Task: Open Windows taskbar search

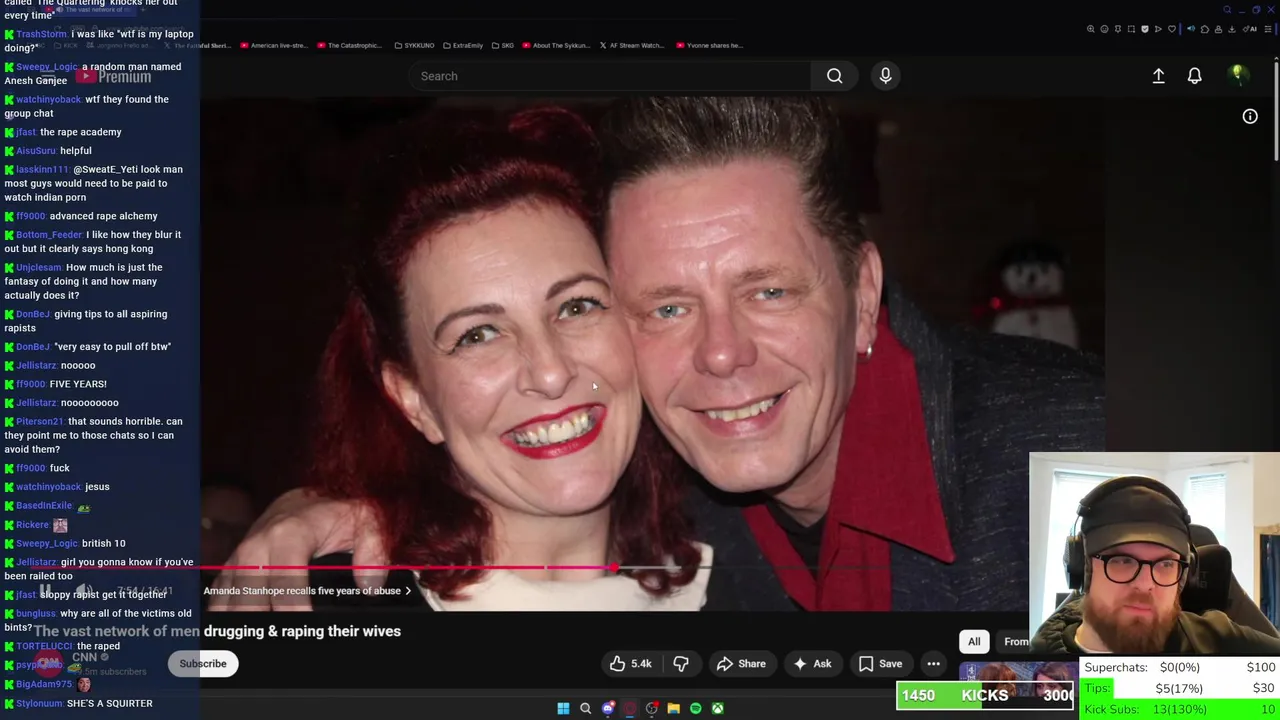Action: (586, 708)
